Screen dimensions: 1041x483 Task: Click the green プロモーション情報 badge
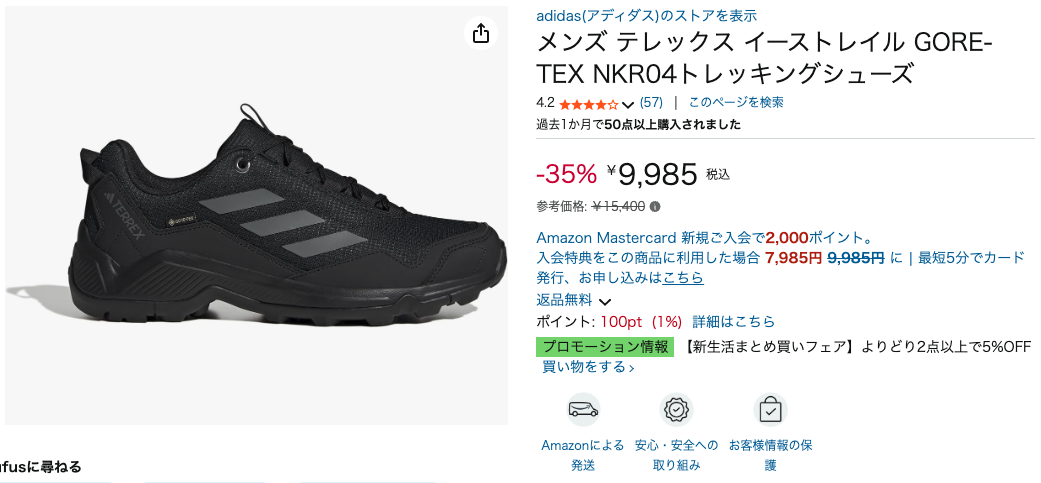(606, 346)
